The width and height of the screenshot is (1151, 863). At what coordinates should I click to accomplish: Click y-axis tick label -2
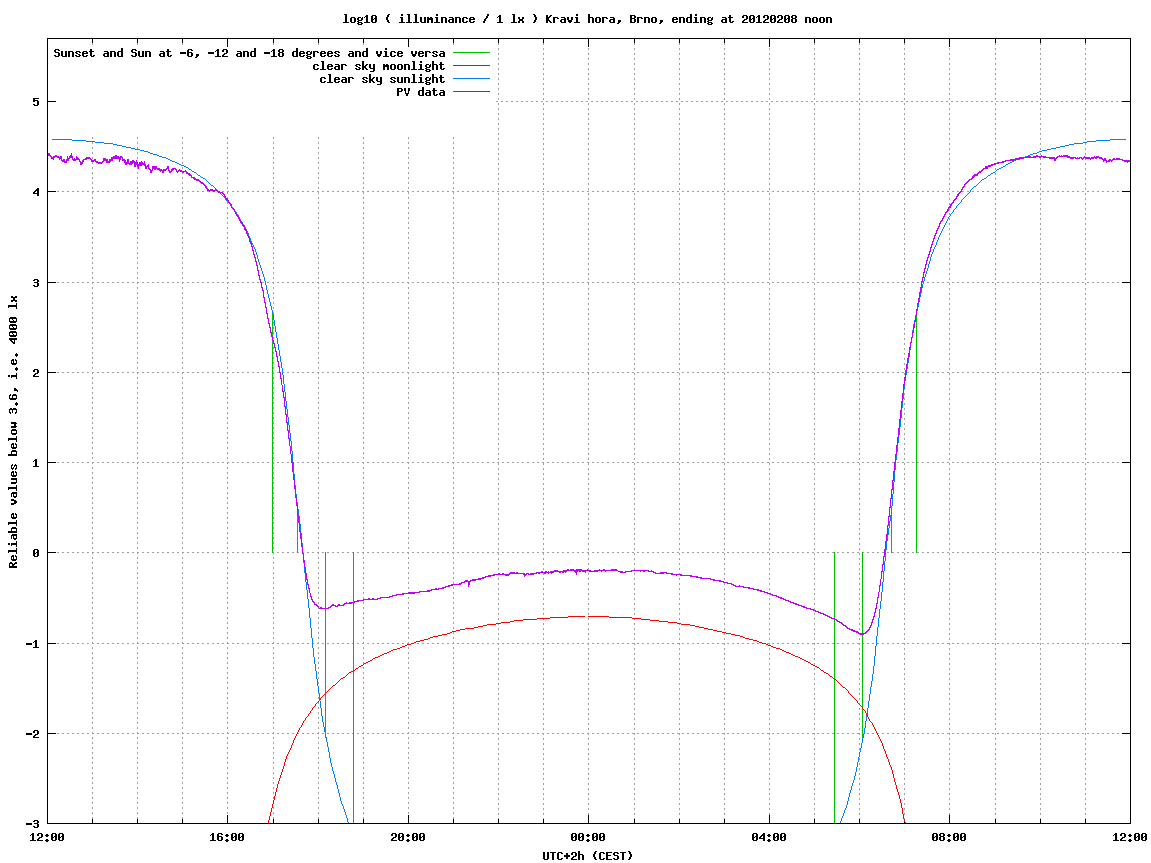click(x=32, y=734)
